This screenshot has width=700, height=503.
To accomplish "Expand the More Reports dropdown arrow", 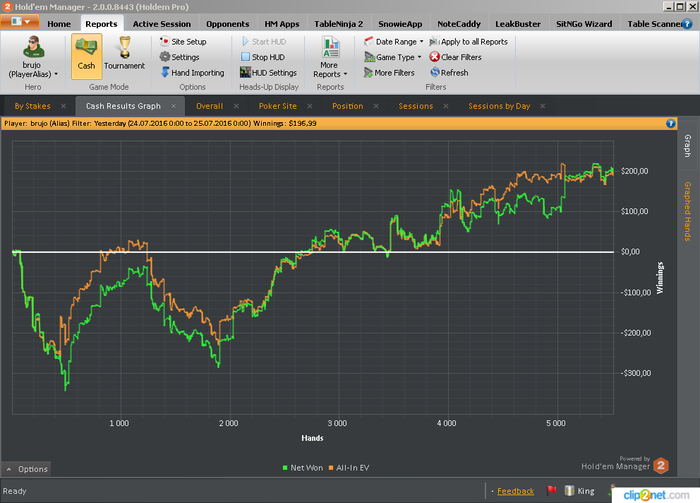I will click(x=346, y=74).
